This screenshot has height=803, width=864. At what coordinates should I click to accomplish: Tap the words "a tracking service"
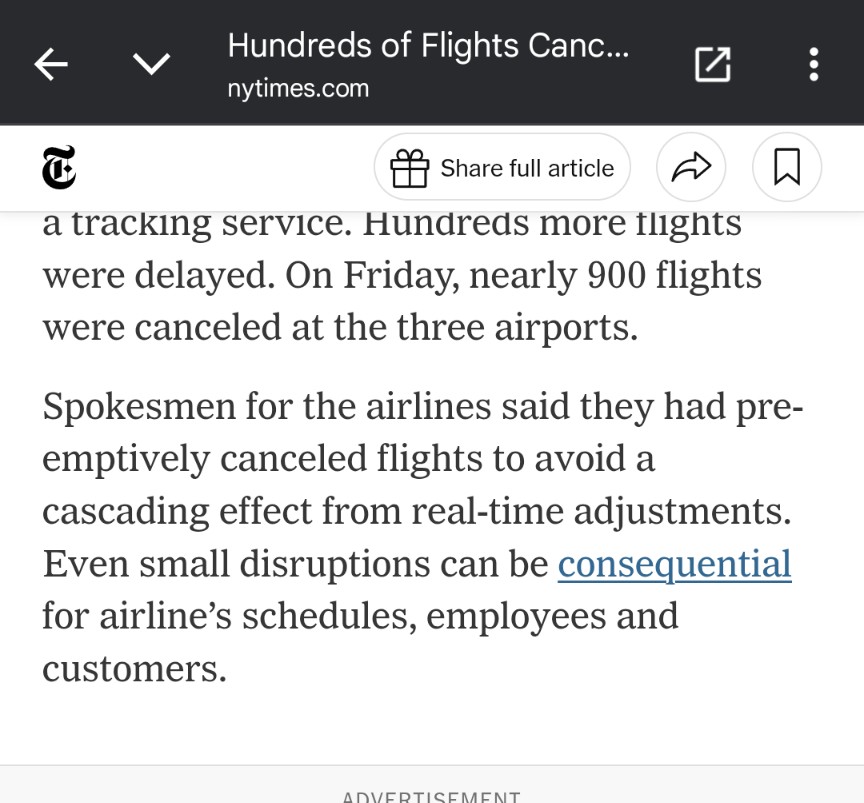click(196, 224)
